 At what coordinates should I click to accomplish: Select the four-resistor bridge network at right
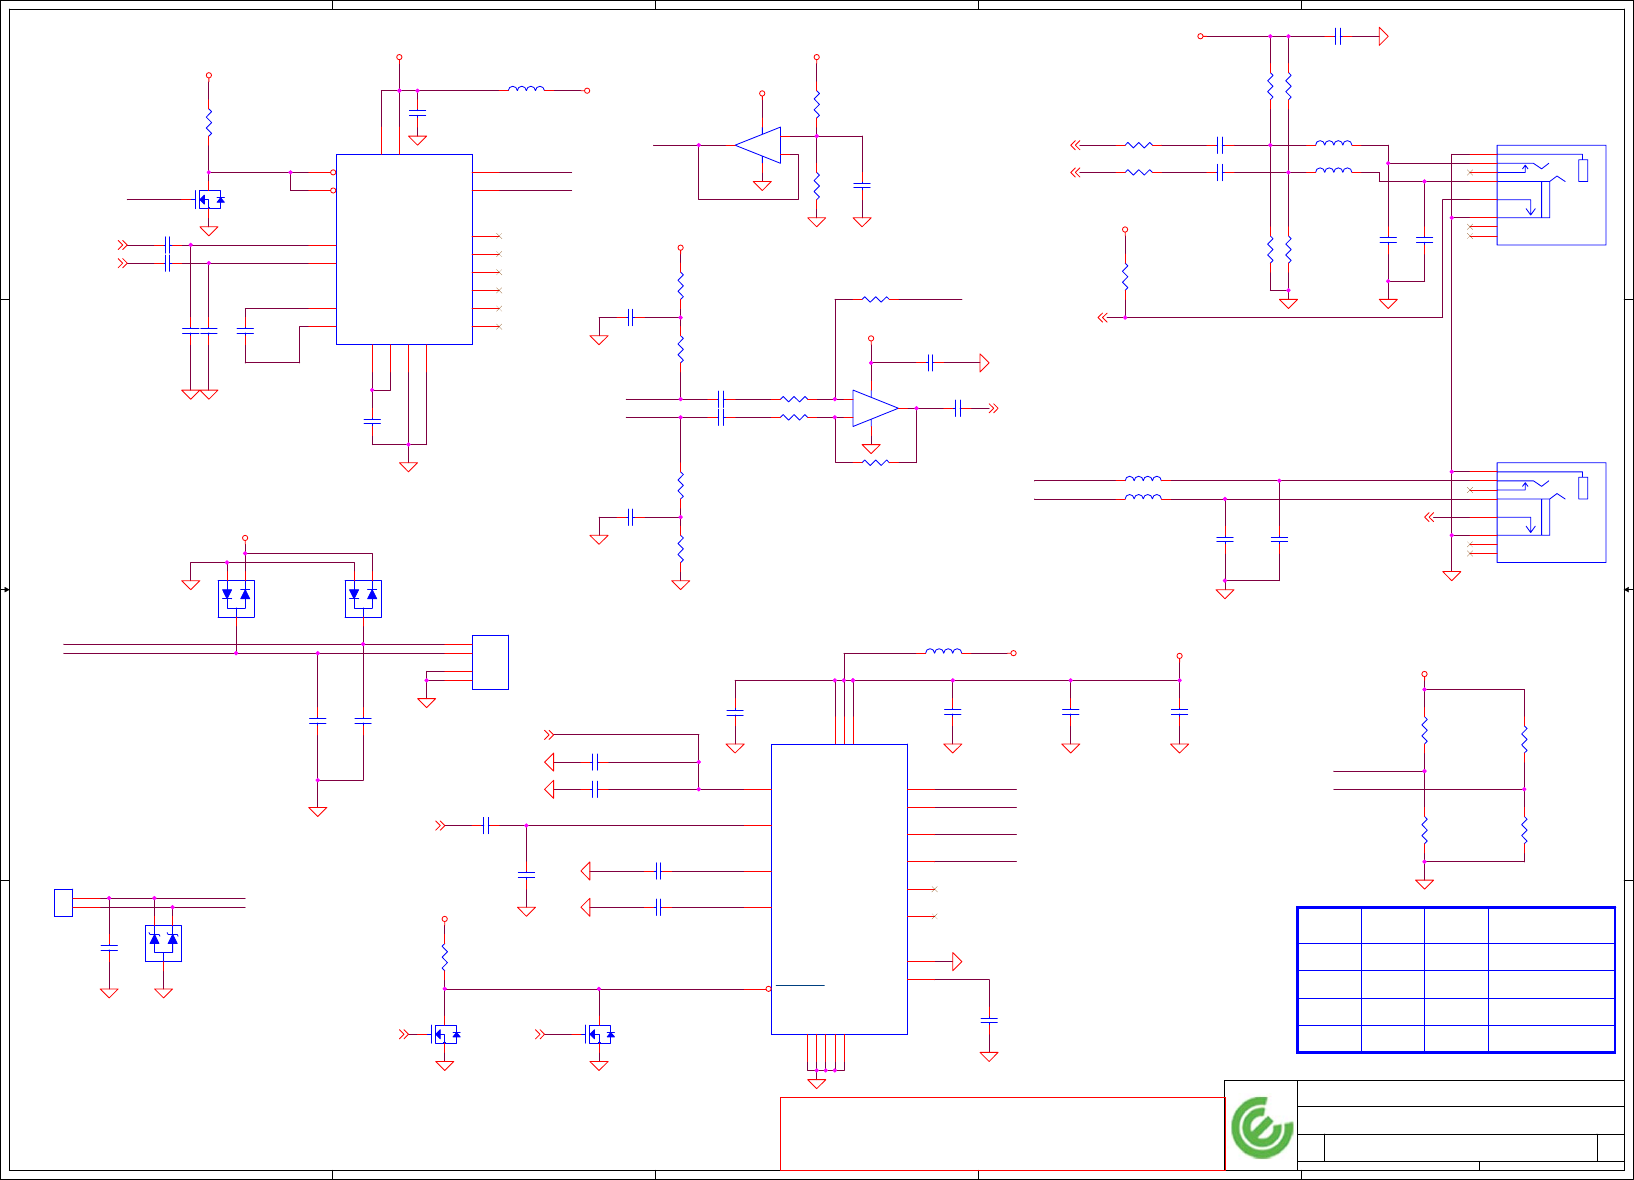point(1474,775)
